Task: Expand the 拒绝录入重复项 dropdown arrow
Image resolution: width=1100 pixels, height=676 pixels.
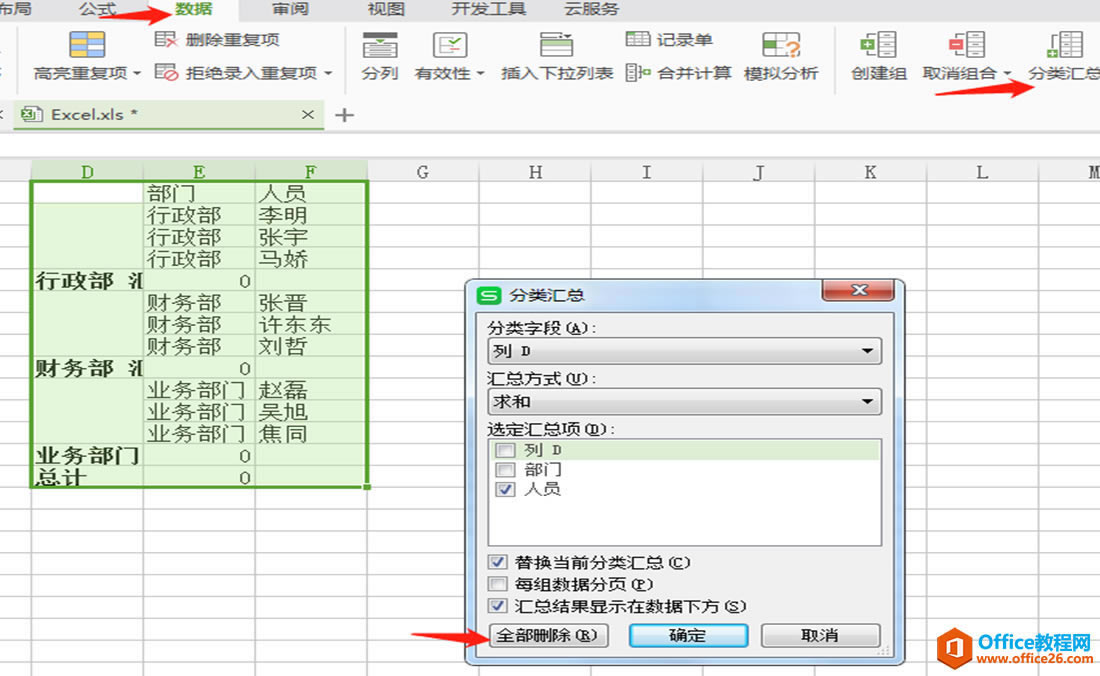Action: (328, 73)
